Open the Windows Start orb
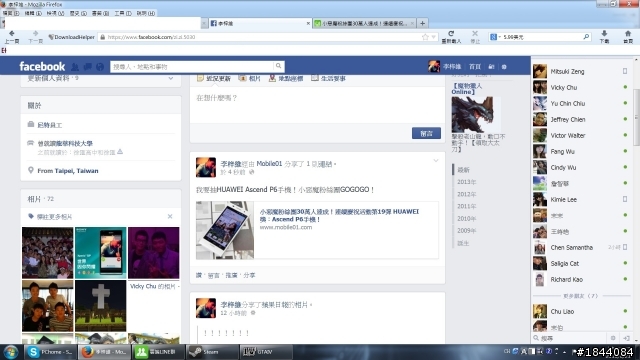 (x=11, y=352)
